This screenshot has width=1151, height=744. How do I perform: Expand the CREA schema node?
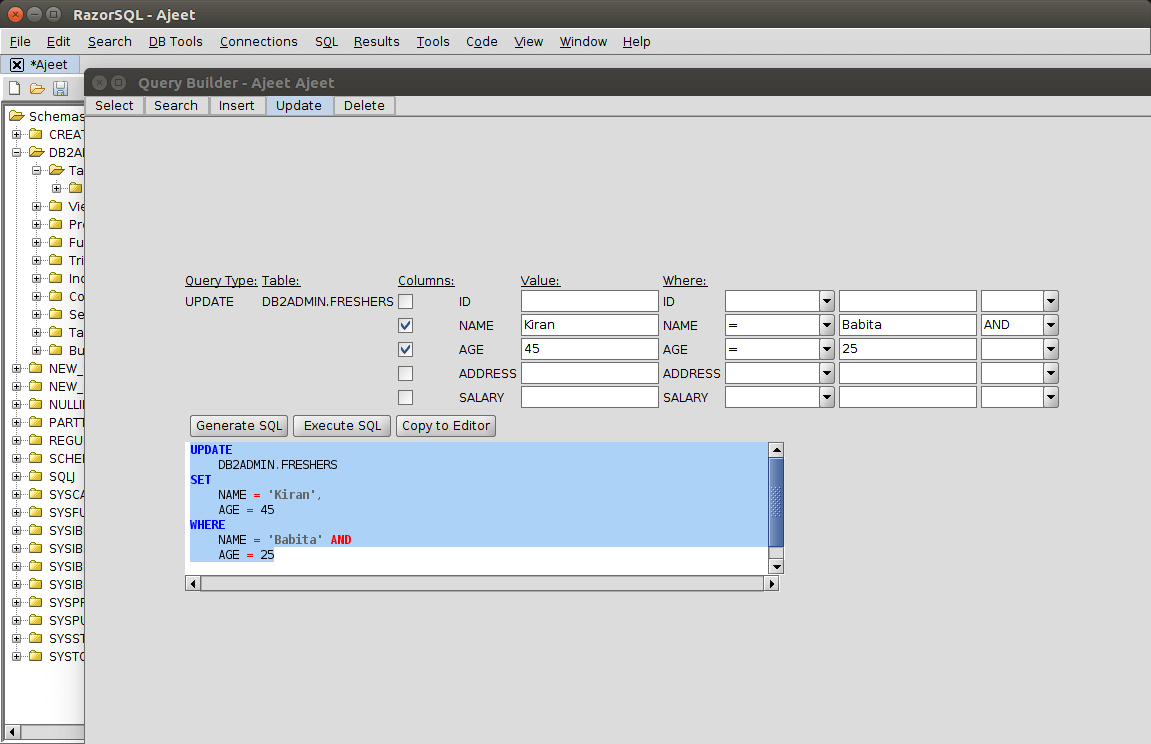click(x=16, y=134)
